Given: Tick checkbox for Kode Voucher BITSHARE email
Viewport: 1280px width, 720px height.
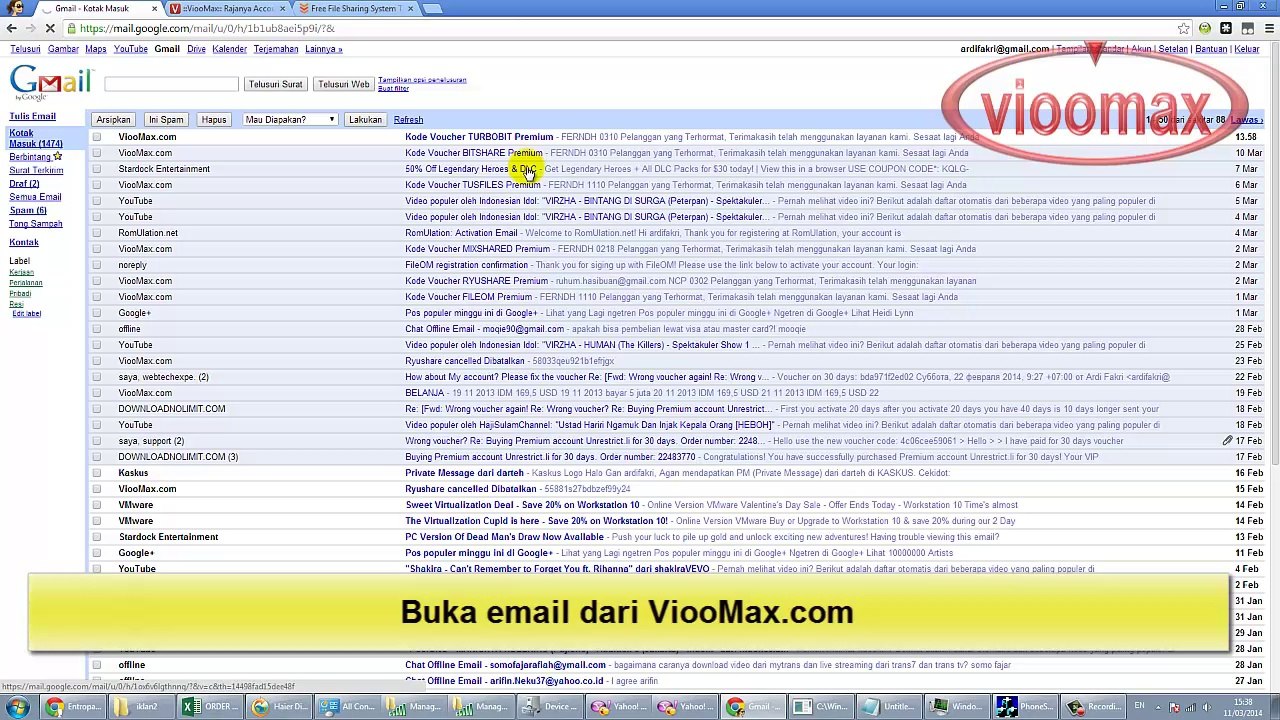Looking at the screenshot, I should click(x=97, y=153).
